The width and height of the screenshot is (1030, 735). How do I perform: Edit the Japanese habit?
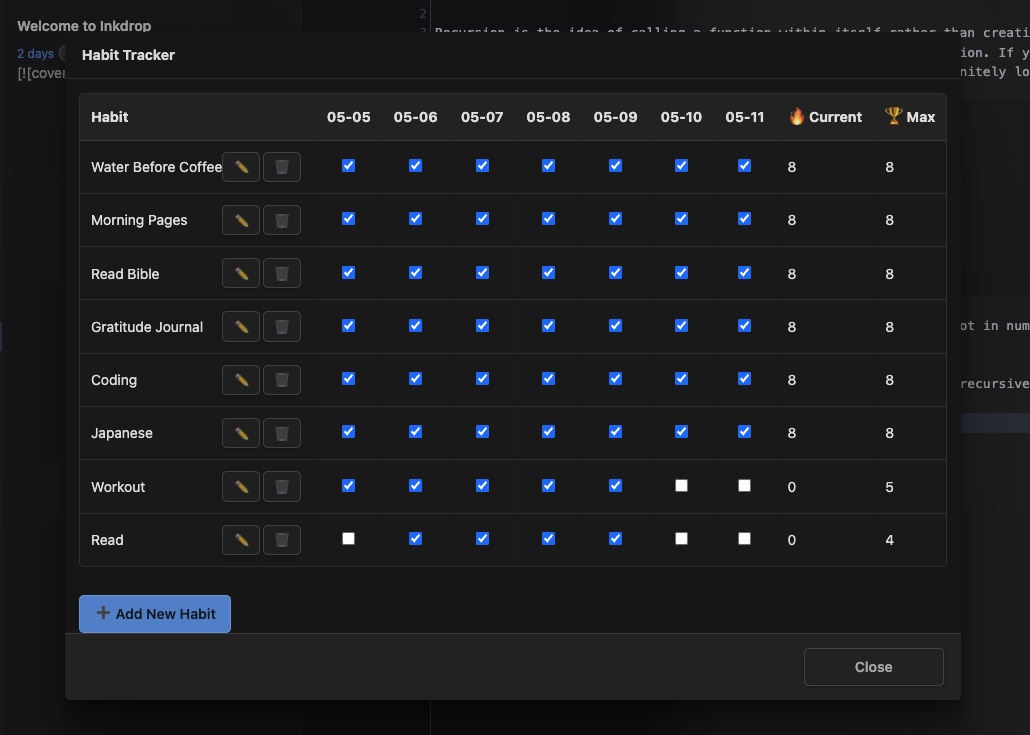pos(241,433)
